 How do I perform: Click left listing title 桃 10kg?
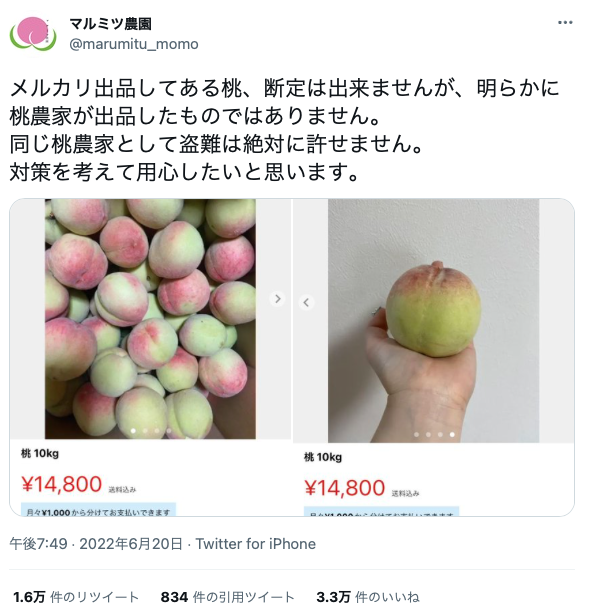40,454
